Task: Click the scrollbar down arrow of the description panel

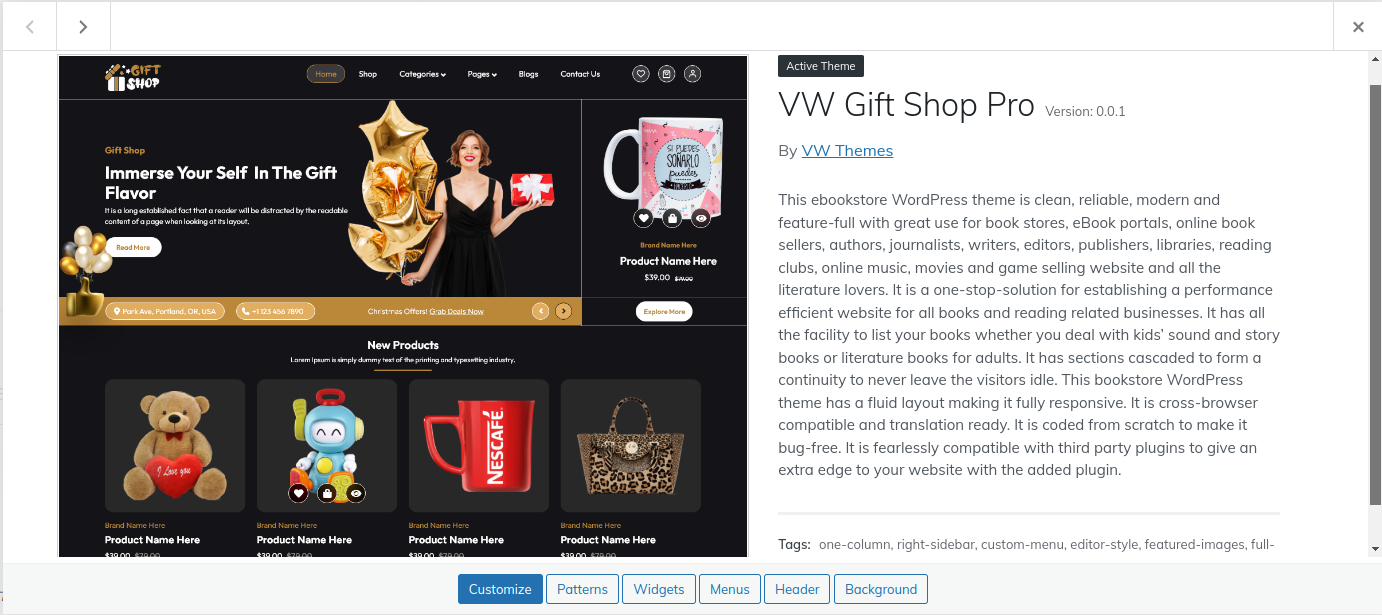Action: pyautogui.click(x=1375, y=549)
